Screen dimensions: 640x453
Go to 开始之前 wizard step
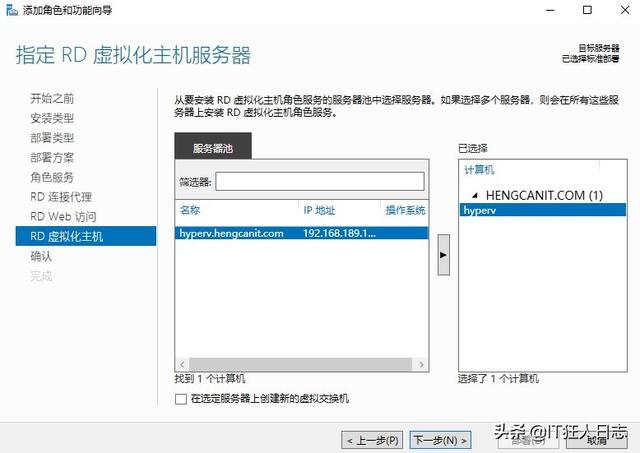[x=52, y=98]
